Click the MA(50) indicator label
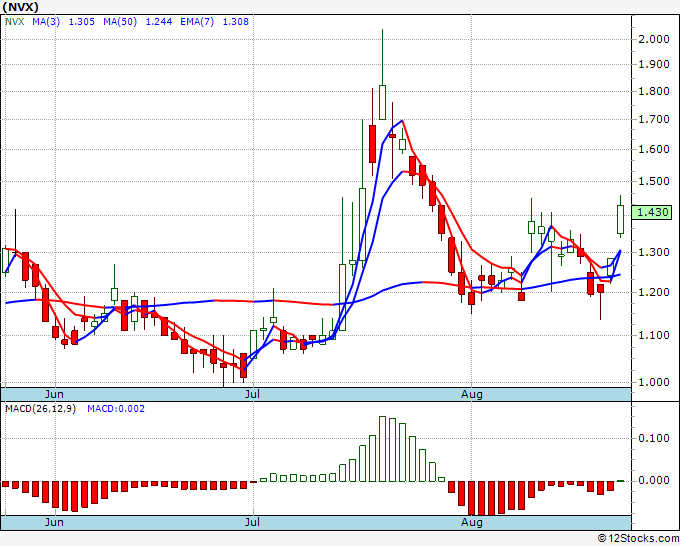The height and width of the screenshot is (546, 680). (x=120, y=22)
